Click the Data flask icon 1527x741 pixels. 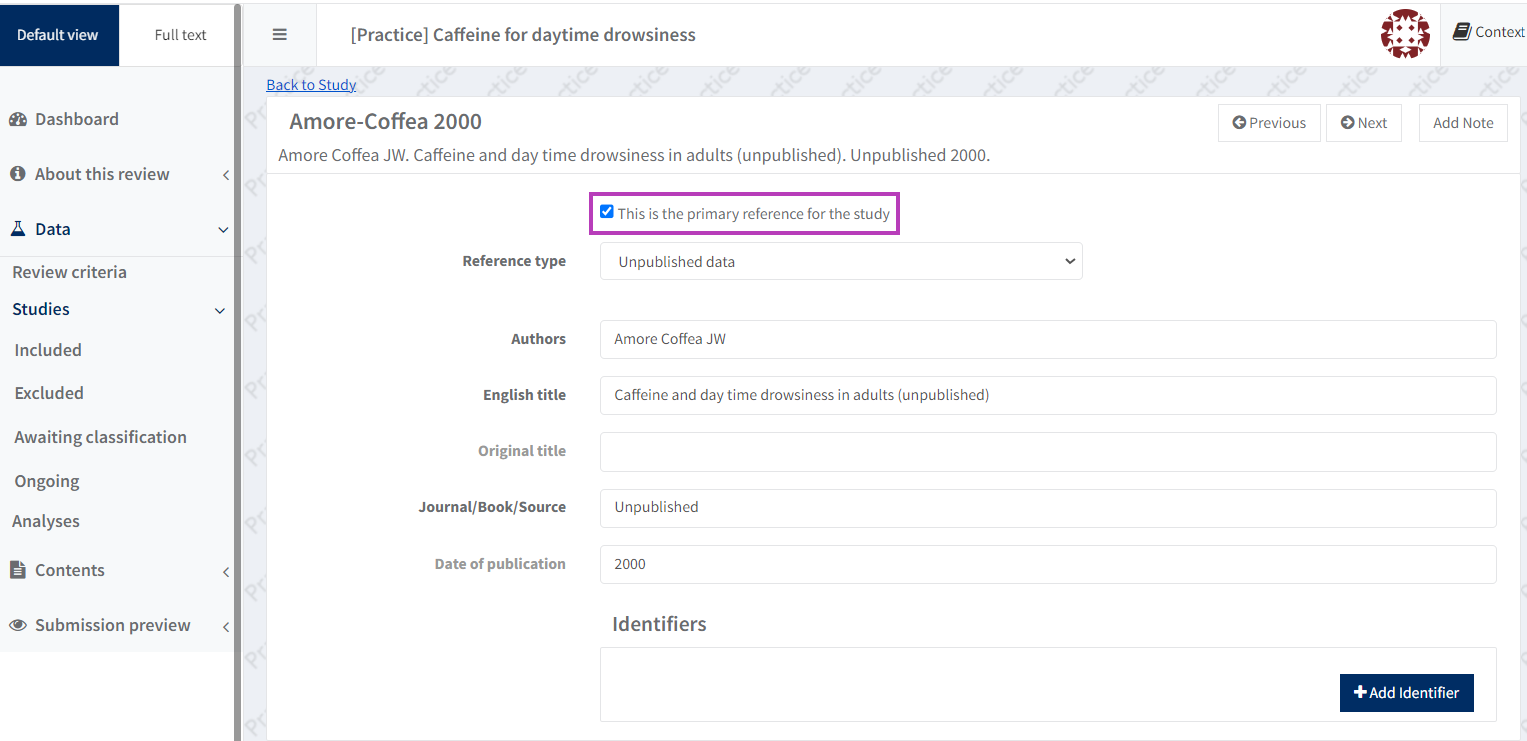click(x=18, y=229)
